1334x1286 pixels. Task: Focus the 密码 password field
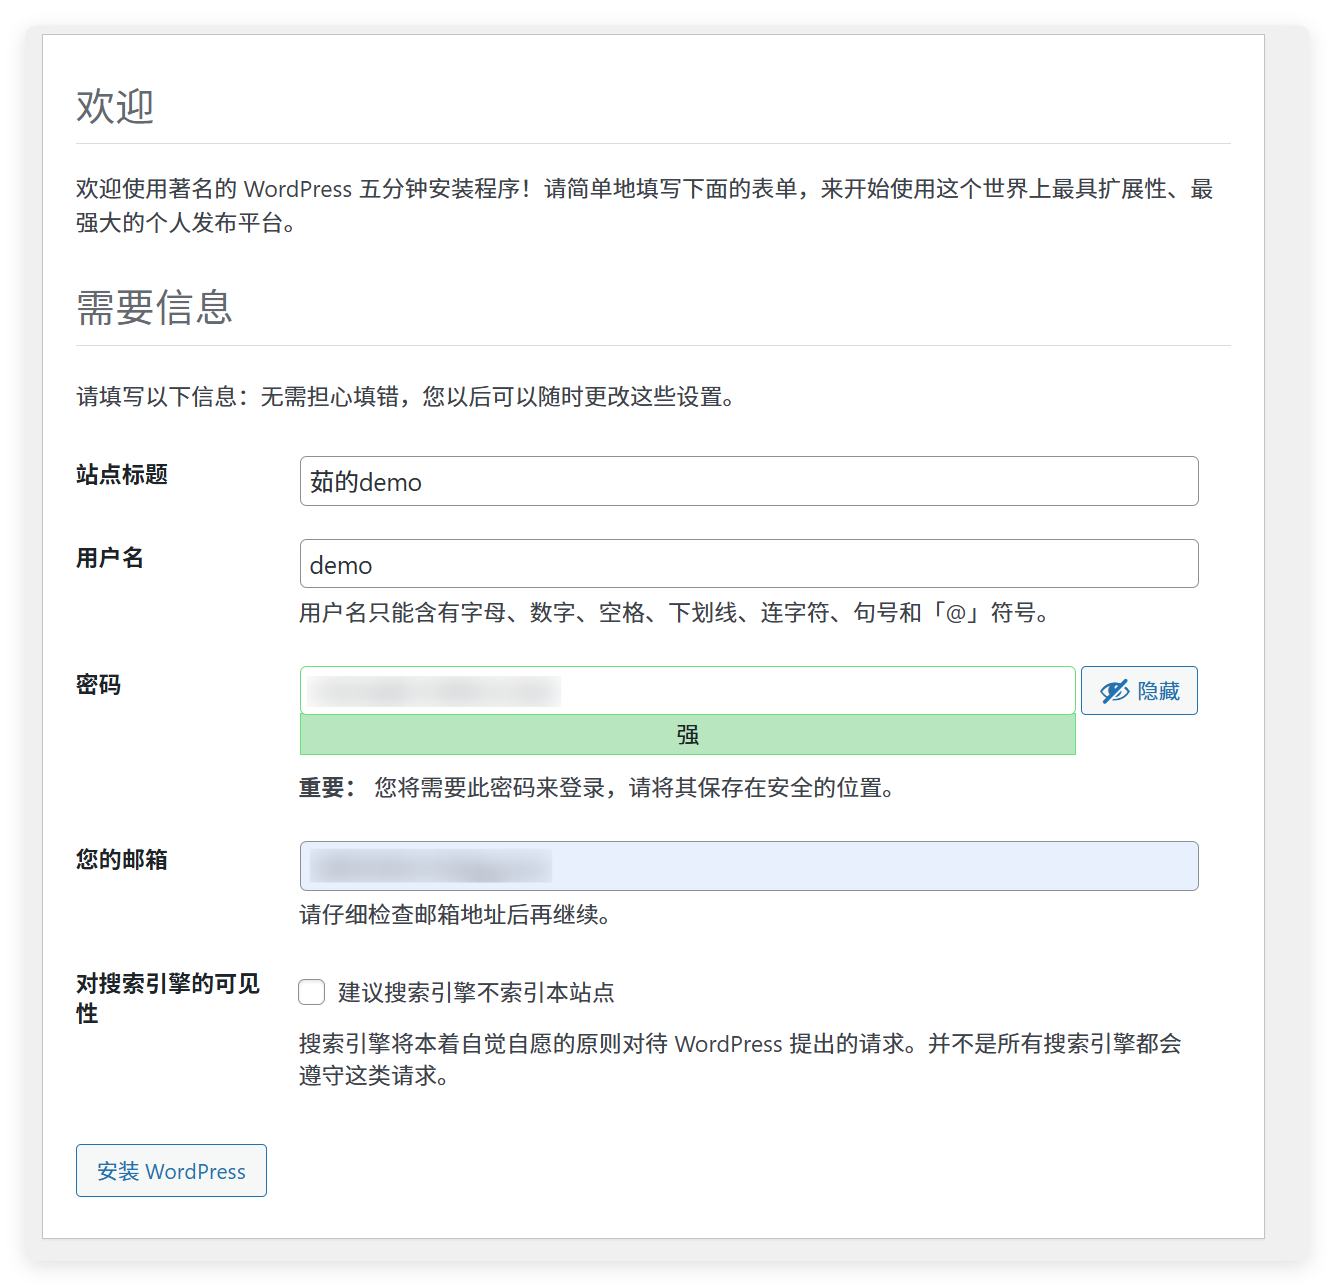click(688, 690)
